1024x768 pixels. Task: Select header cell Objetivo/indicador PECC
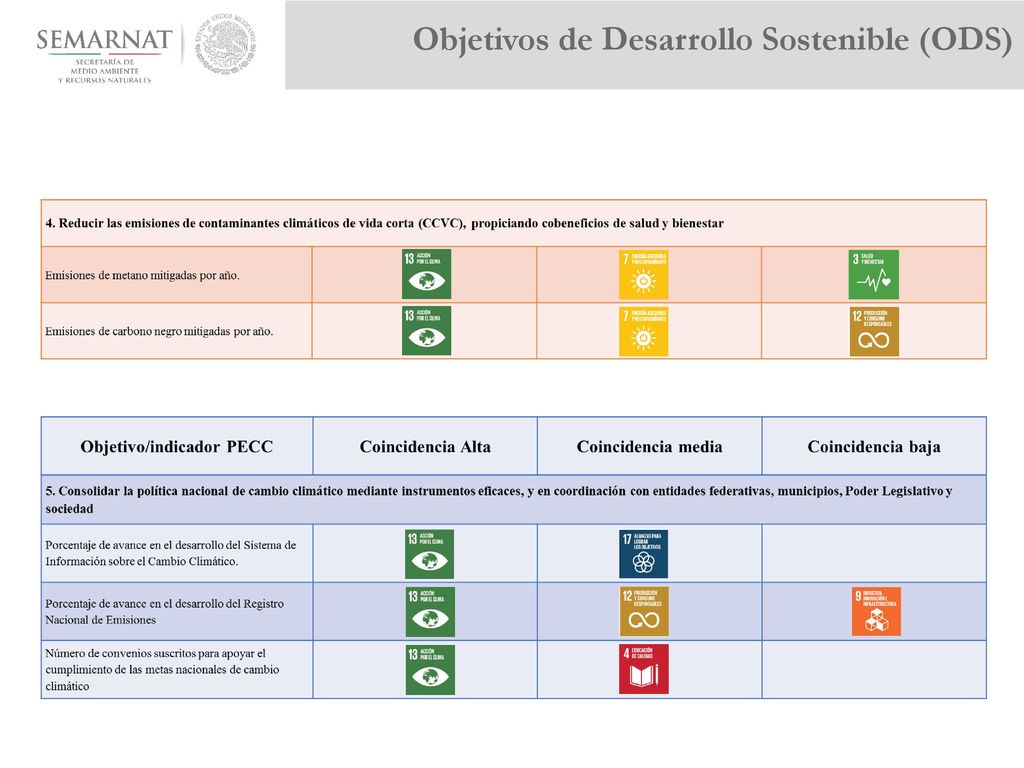pyautogui.click(x=176, y=447)
